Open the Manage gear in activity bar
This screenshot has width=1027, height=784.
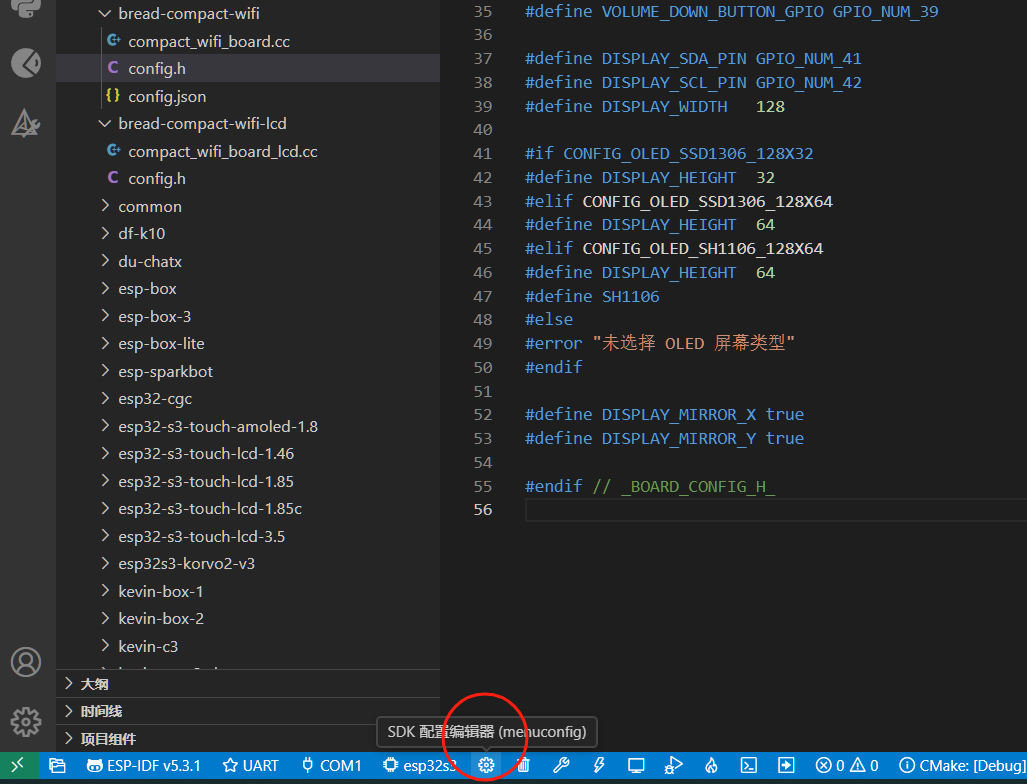[x=26, y=720]
